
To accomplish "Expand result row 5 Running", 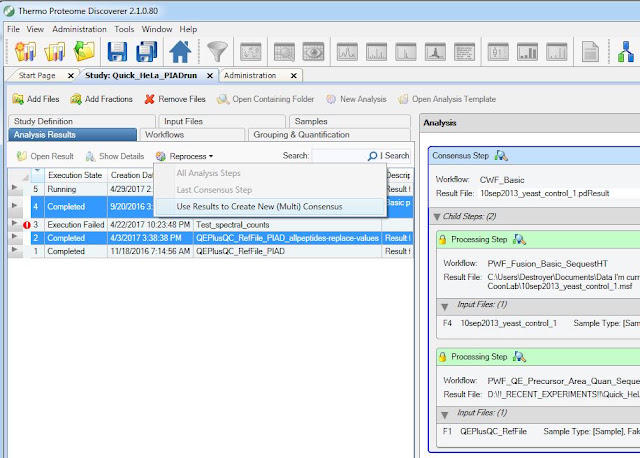I will [x=15, y=187].
